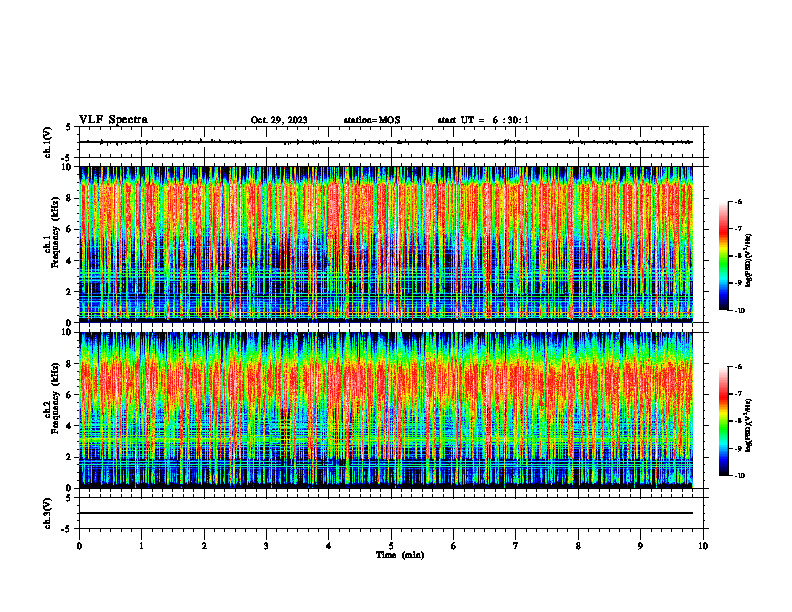
Task: Click the date 'Oct. 29, 2023'
Action: [279, 120]
